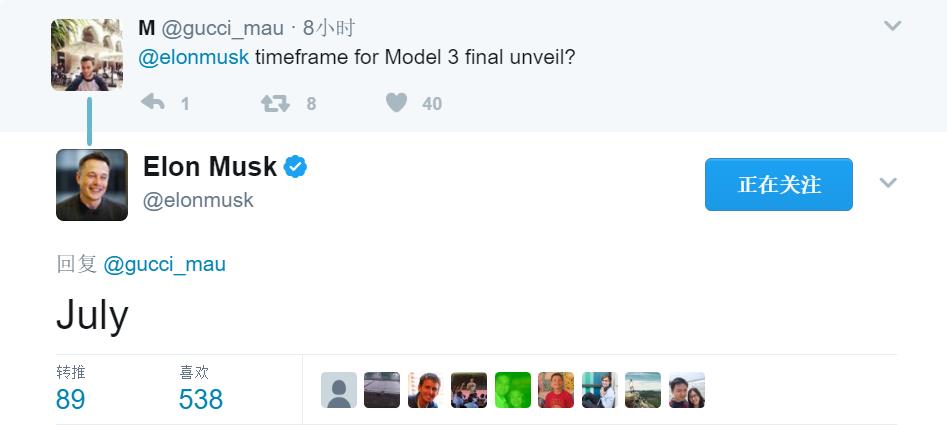Click the reply arrow icon on M's tweet
Image resolution: width=947 pixels, height=425 pixels.
pyautogui.click(x=153, y=102)
